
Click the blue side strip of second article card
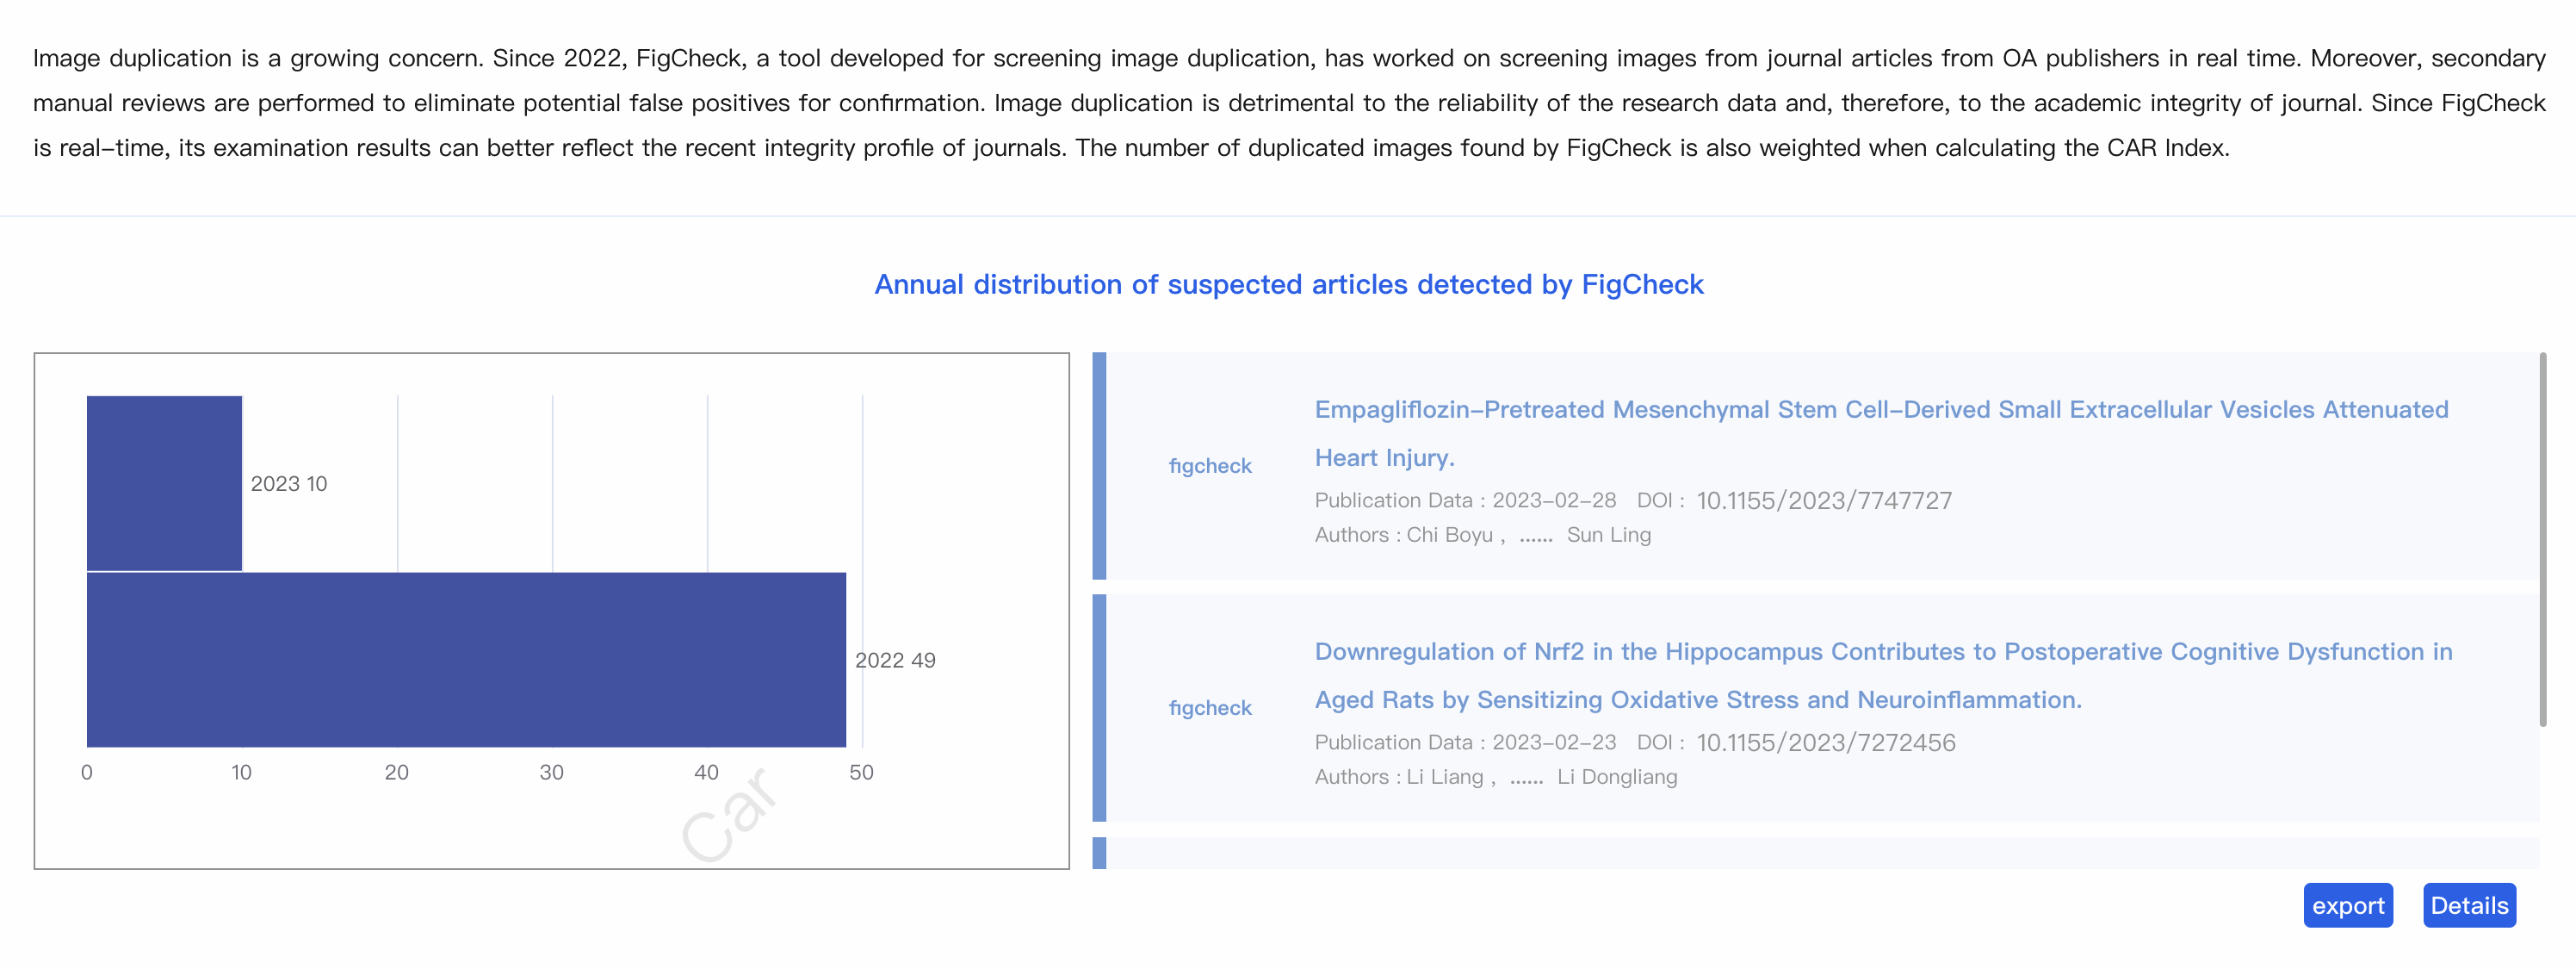pyautogui.click(x=1099, y=708)
